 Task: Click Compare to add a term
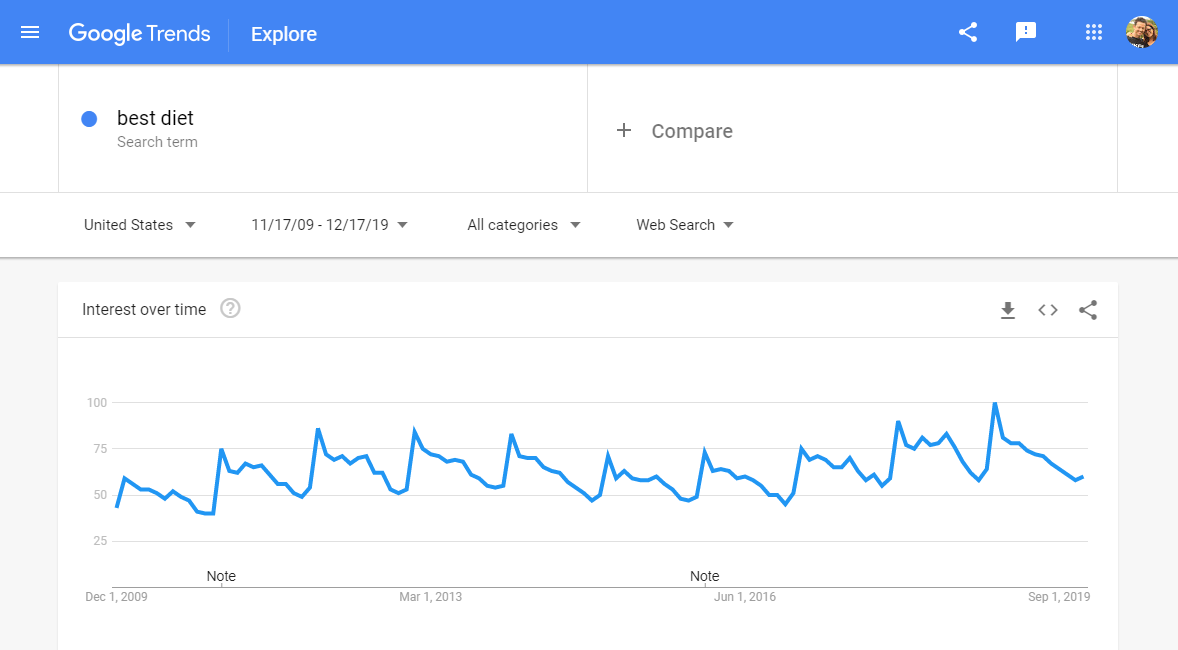[x=692, y=131]
